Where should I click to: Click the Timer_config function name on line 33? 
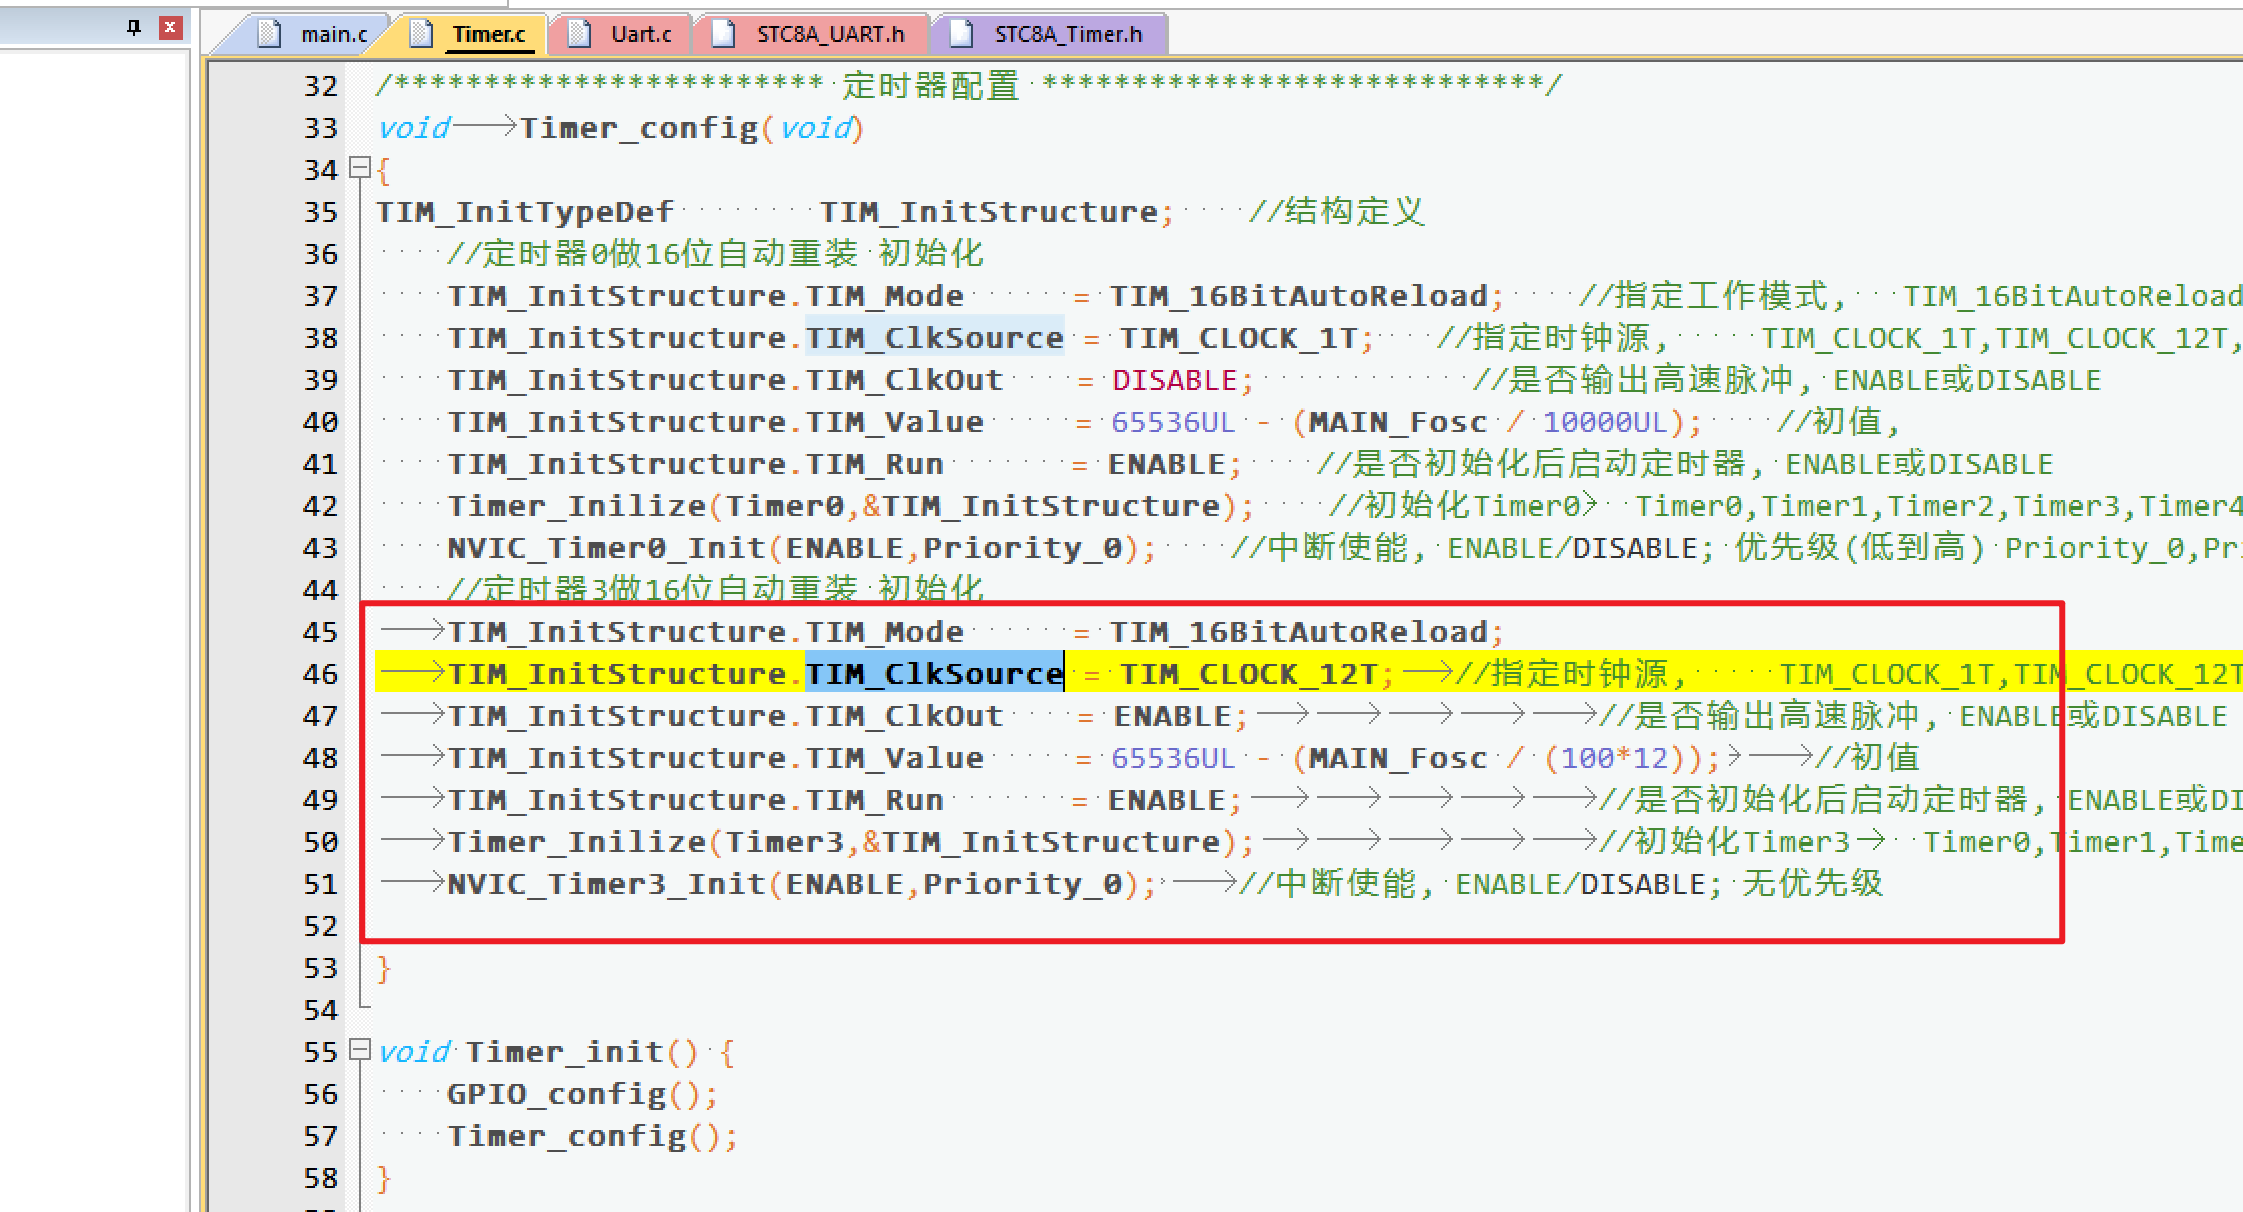[639, 128]
